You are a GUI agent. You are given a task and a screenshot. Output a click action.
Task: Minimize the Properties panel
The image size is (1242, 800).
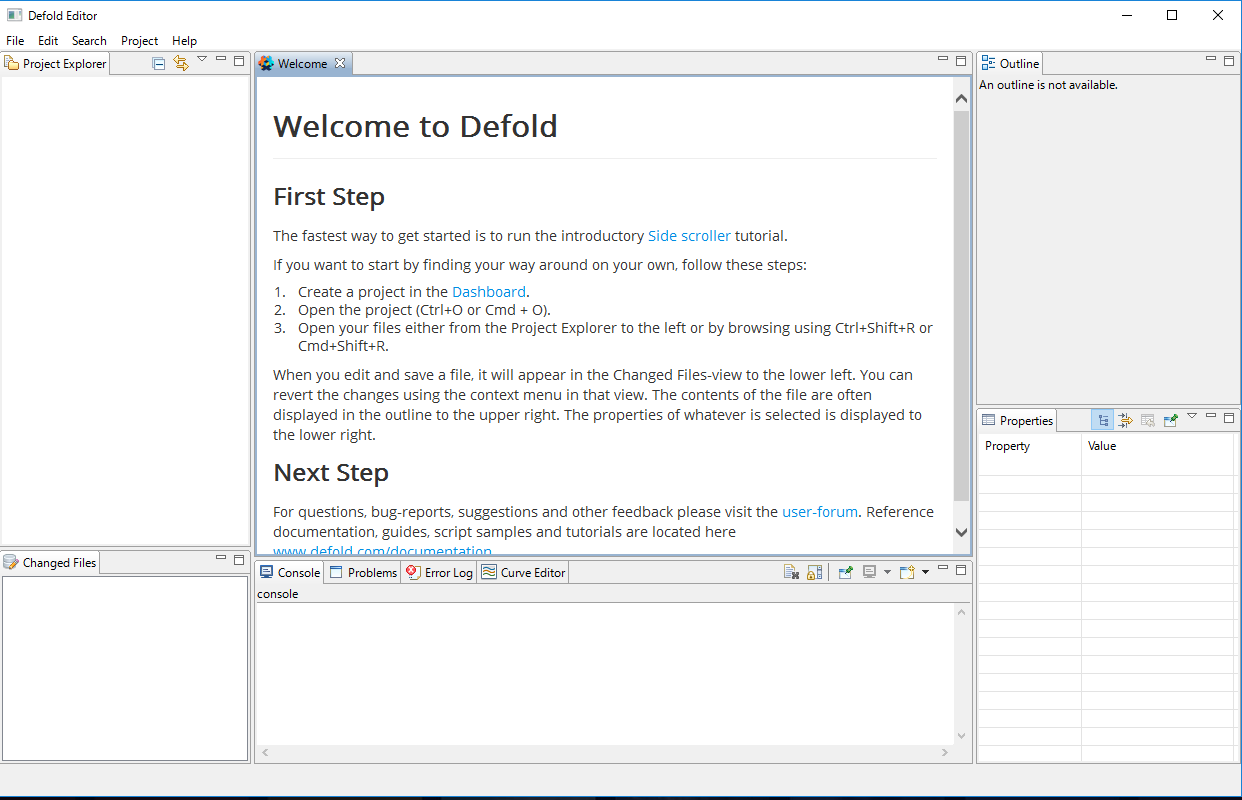tap(1211, 415)
